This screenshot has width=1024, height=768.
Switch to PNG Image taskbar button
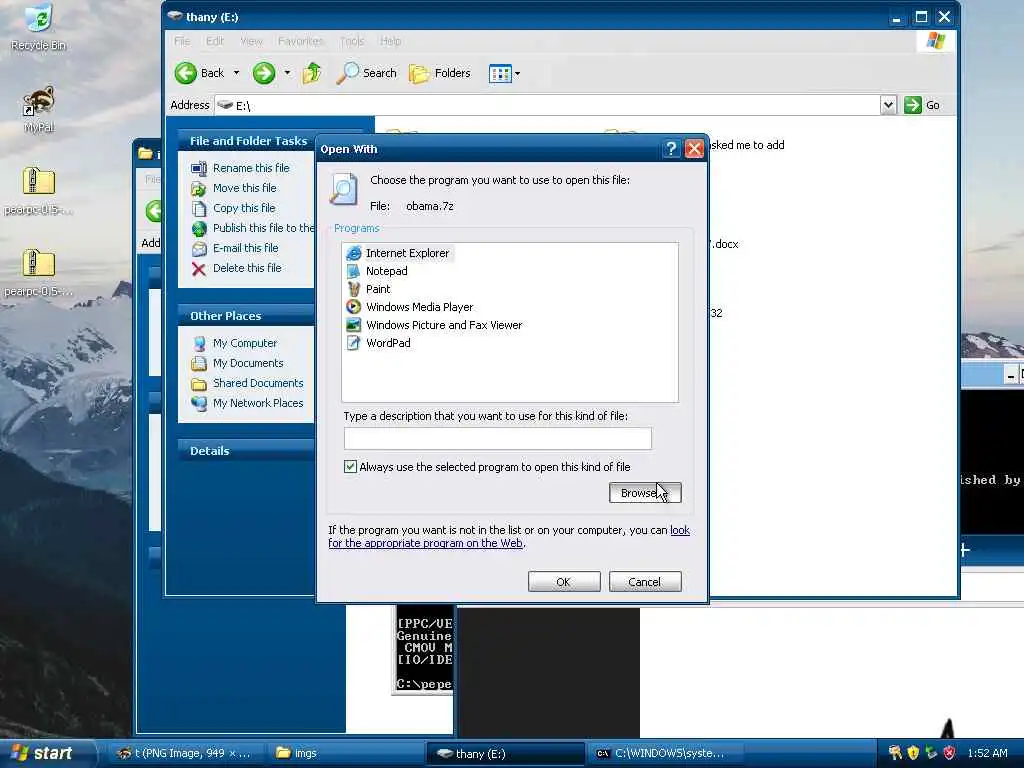click(184, 753)
